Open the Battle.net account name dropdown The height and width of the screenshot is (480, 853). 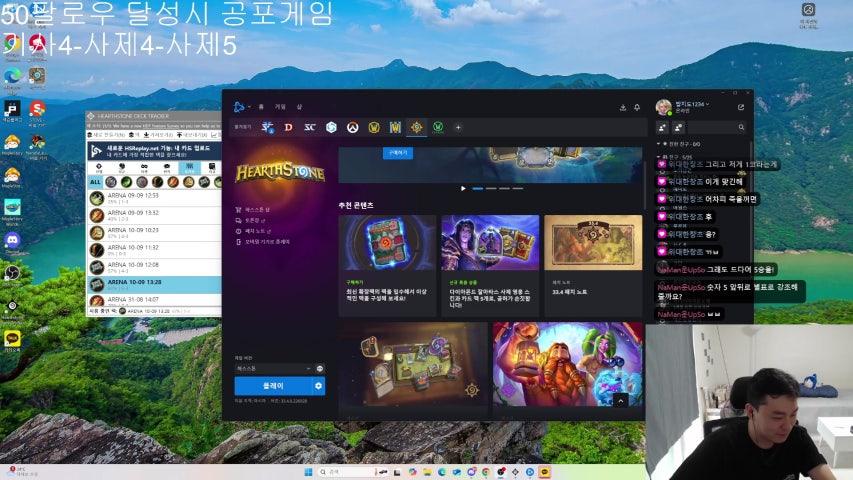692,104
